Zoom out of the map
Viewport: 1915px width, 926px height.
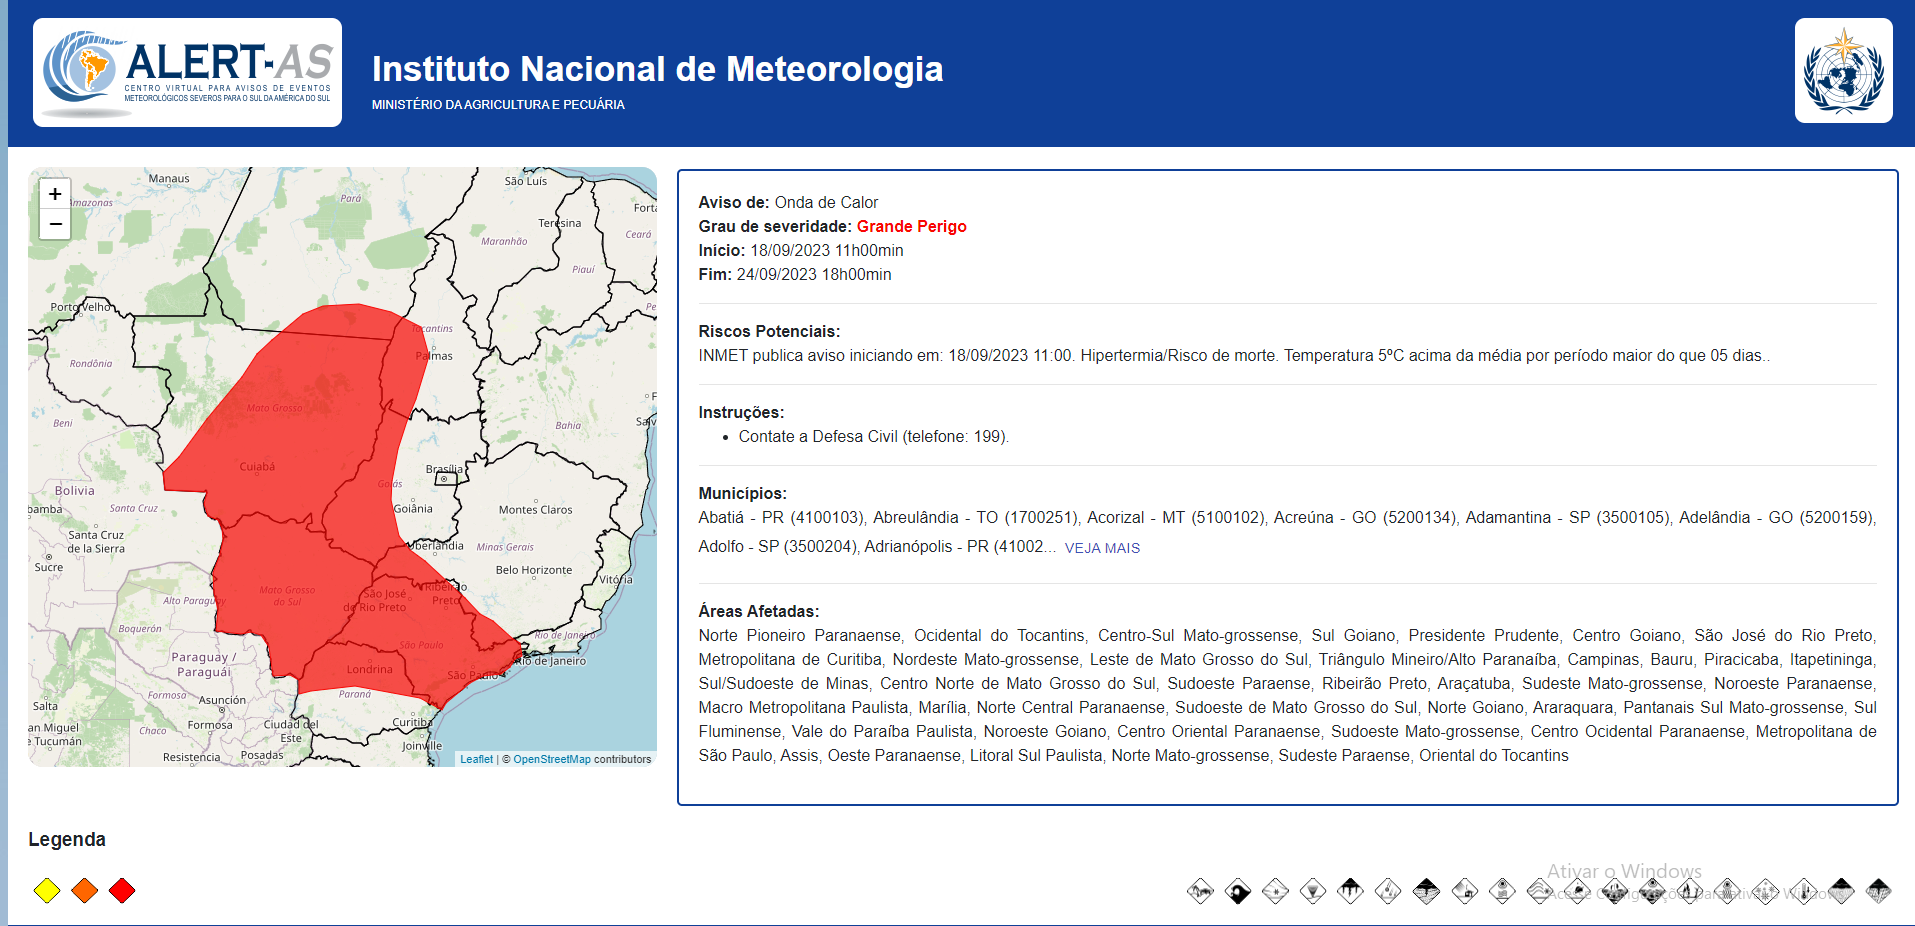55,224
